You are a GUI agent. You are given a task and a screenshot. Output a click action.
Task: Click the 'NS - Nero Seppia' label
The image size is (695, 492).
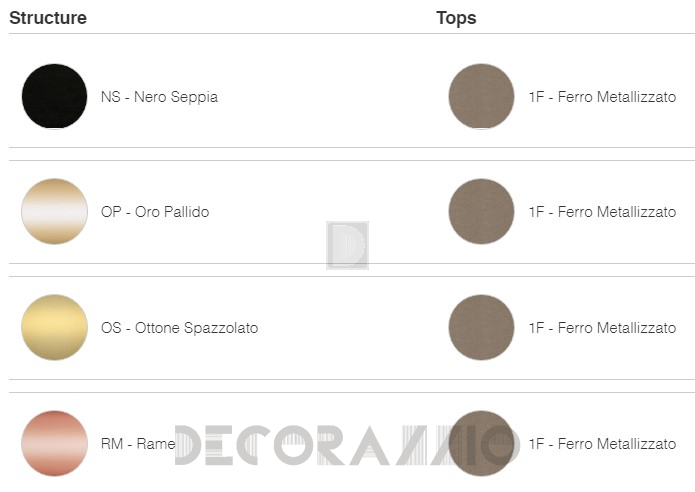[x=159, y=97]
